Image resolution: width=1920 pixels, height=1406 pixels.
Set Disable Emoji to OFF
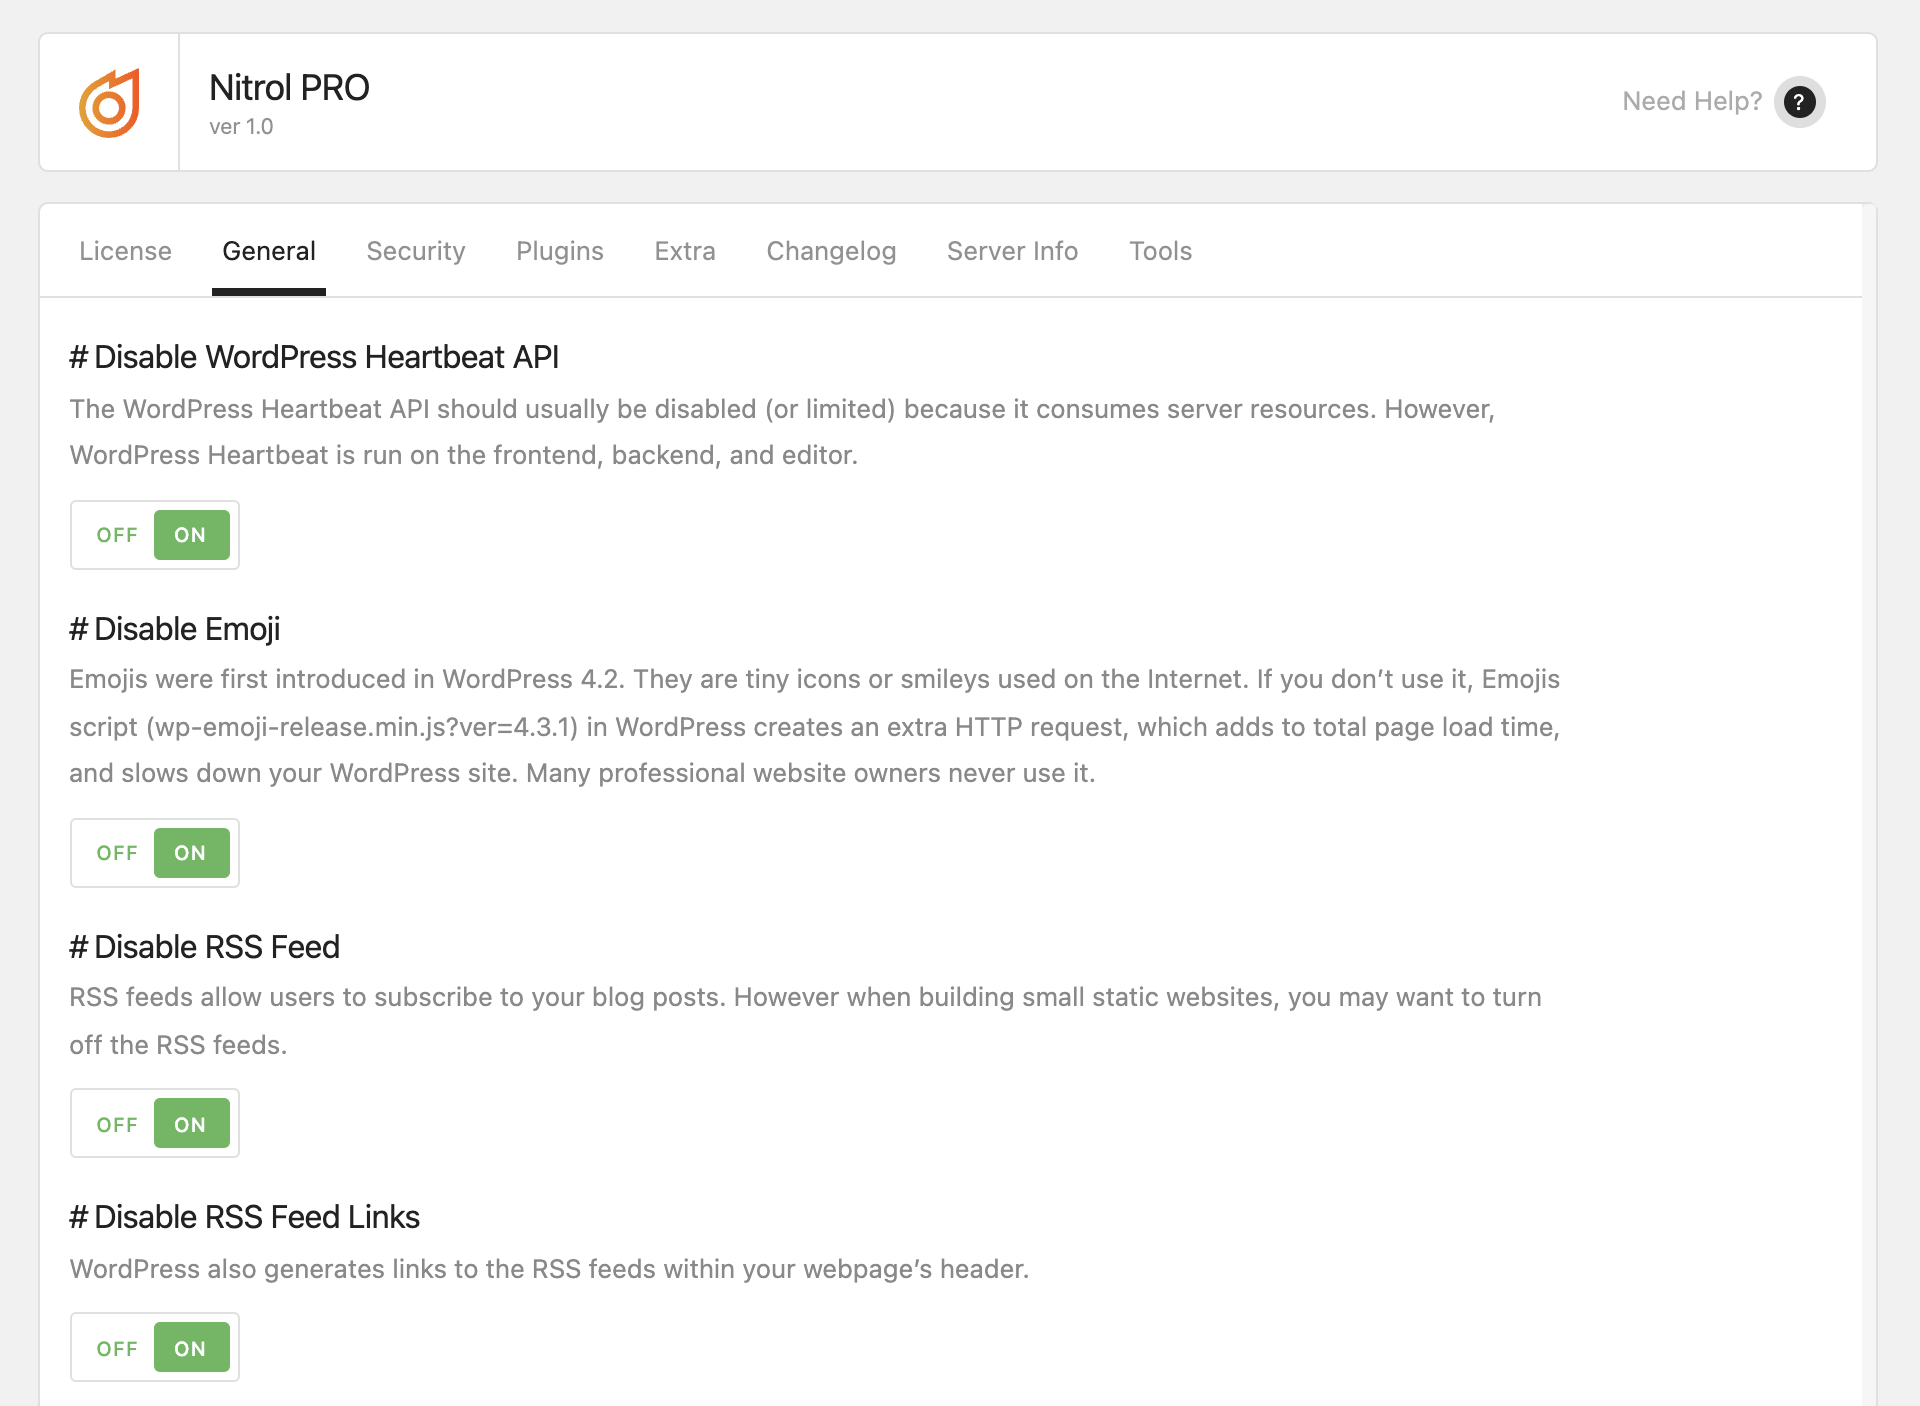(x=117, y=853)
